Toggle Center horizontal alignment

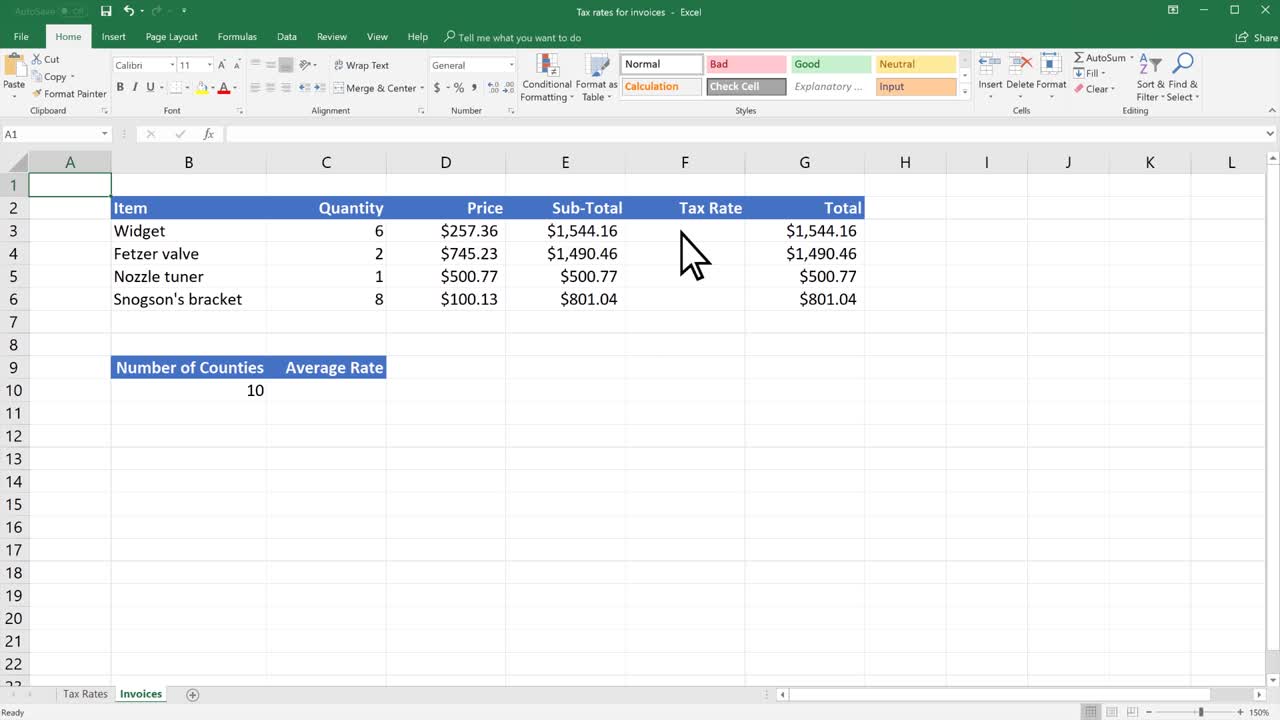point(270,88)
